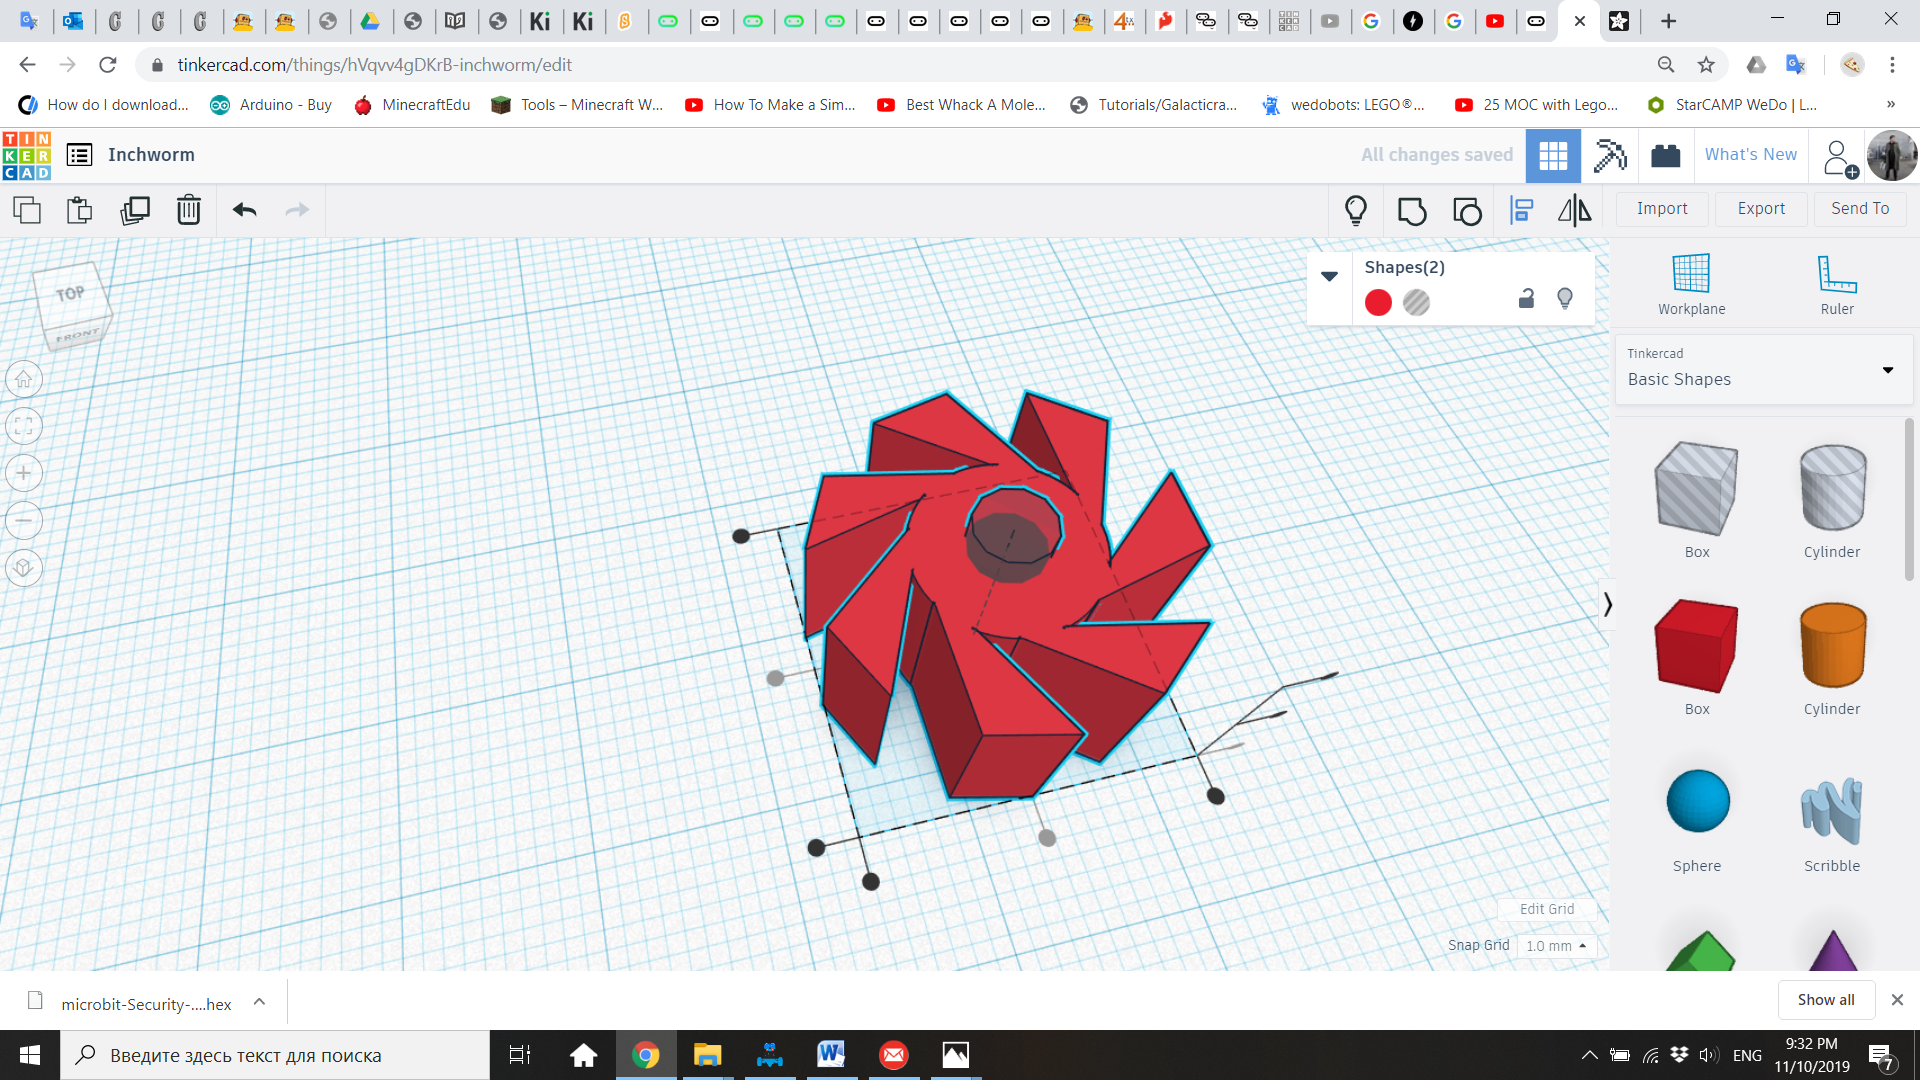
Task: Open the MinecraftEdu bookmark
Action: coord(412,104)
